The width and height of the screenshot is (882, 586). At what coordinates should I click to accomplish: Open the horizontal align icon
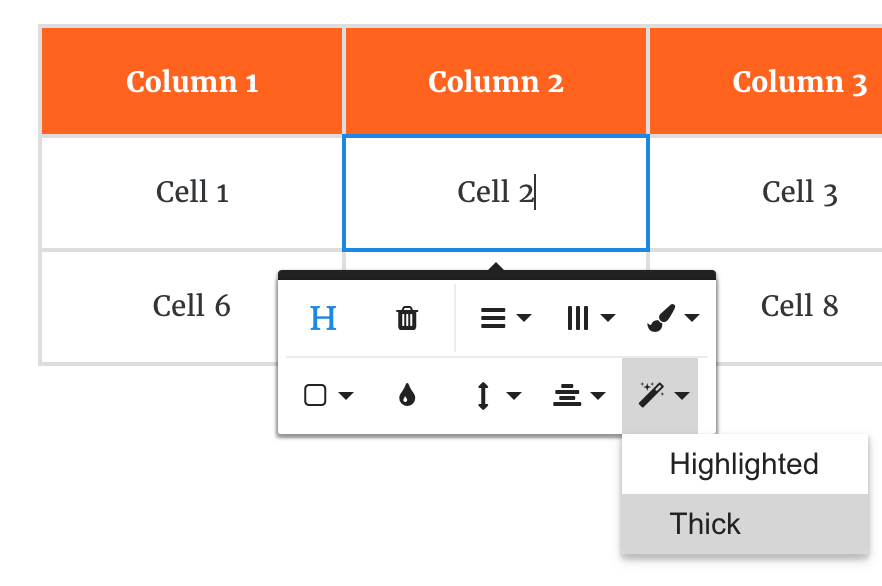(568, 396)
